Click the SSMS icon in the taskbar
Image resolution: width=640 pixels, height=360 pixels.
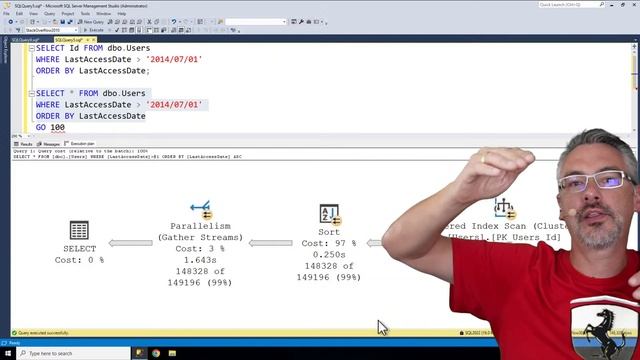[x=140, y=353]
